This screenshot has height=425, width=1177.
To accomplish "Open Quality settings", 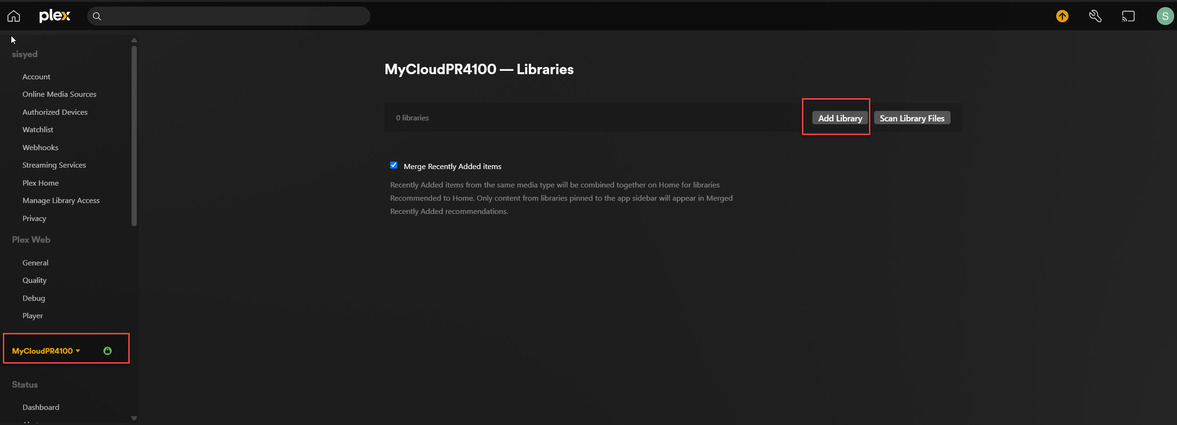I will pyautogui.click(x=35, y=280).
